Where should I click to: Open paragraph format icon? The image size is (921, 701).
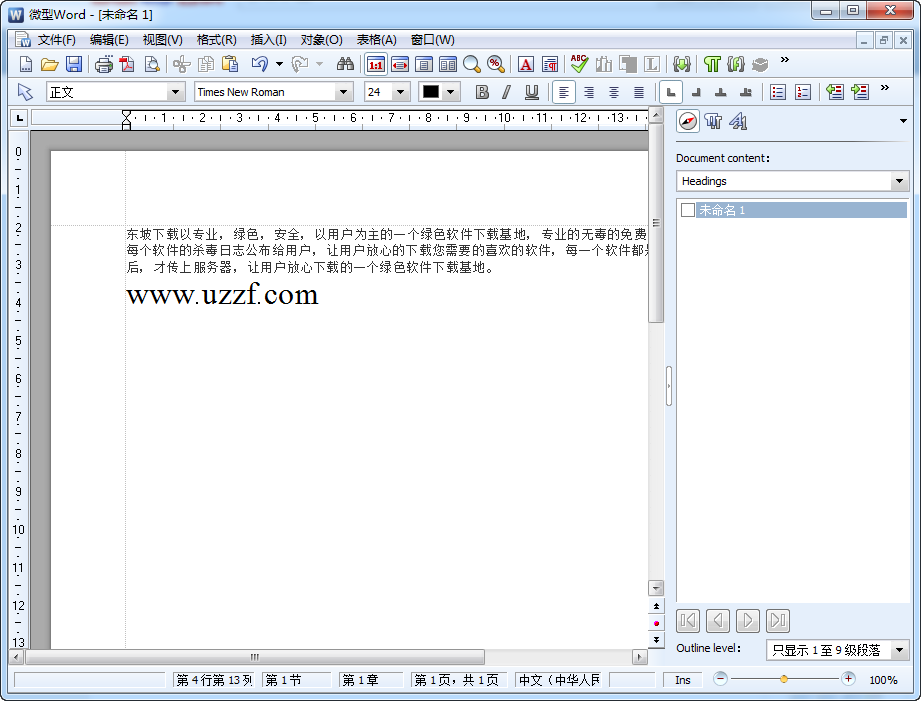(550, 64)
